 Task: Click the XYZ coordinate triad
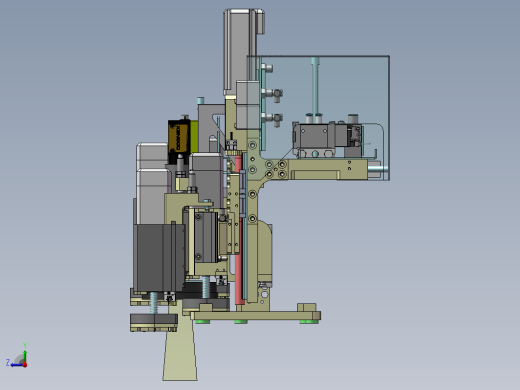(x=17, y=356)
